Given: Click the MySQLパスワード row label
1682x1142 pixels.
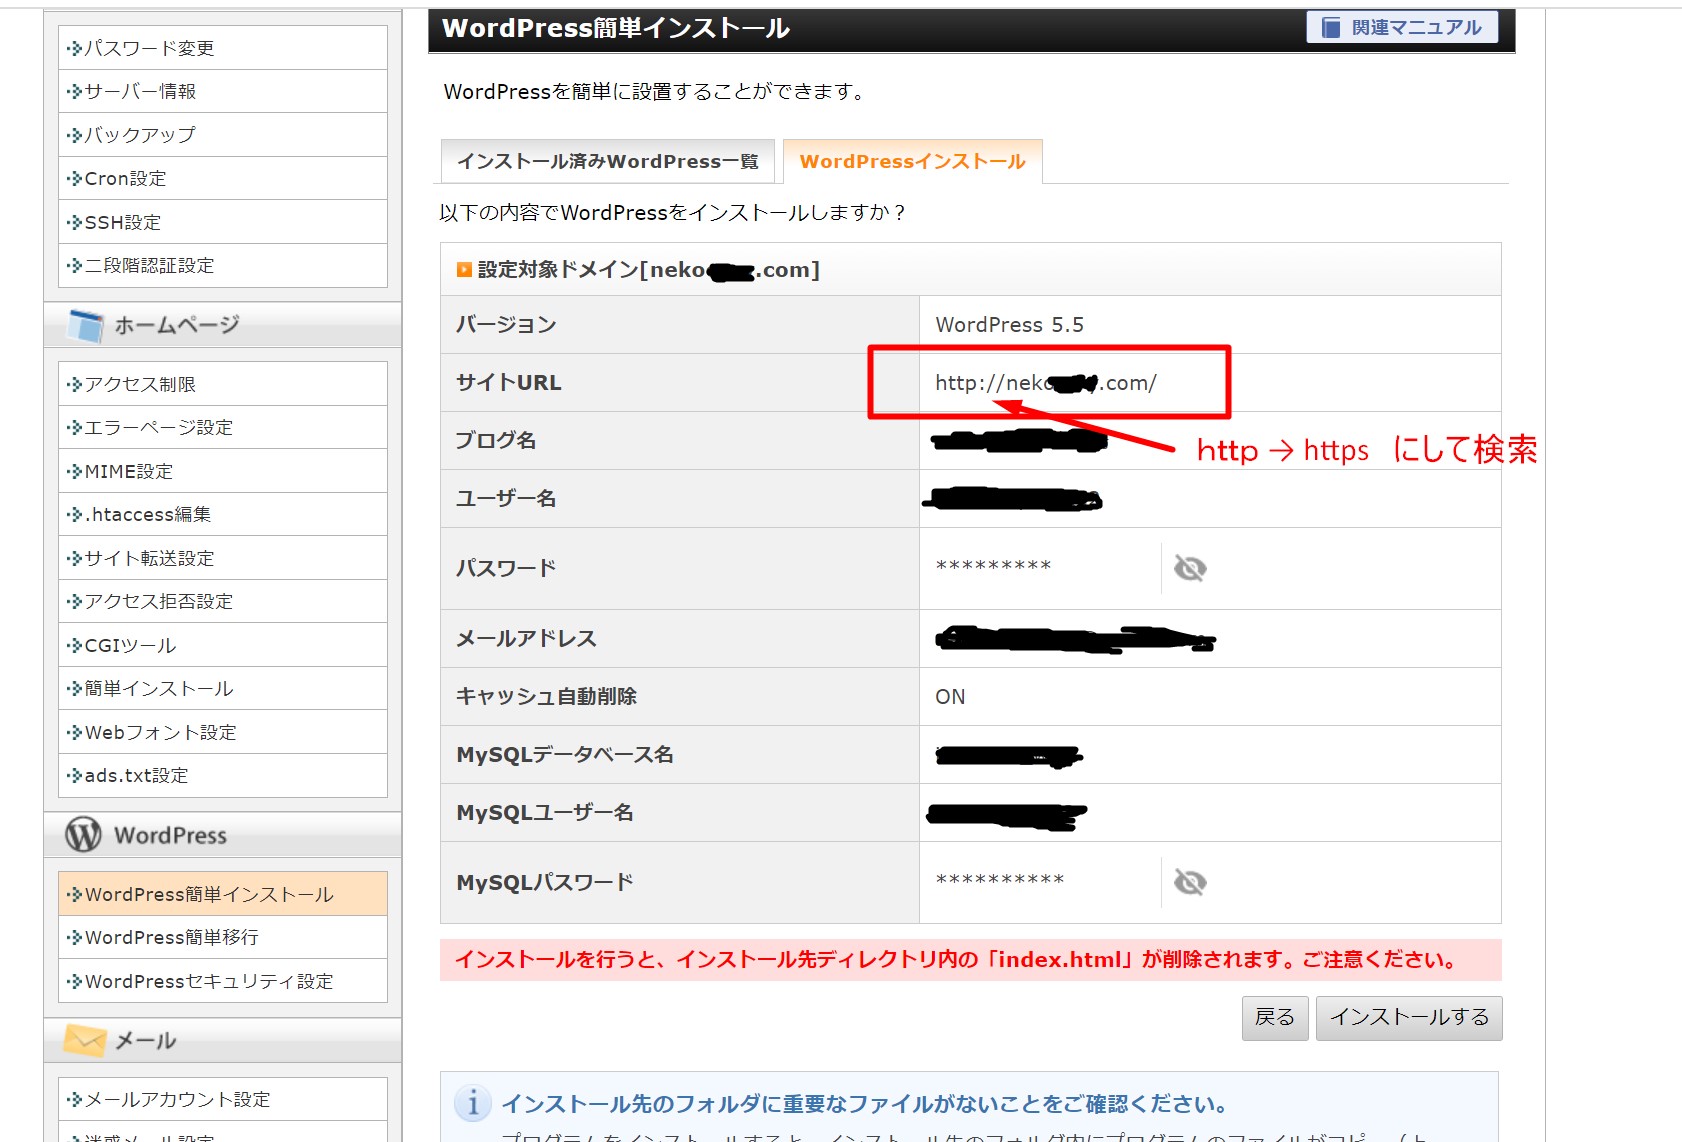Looking at the screenshot, I should tap(545, 883).
